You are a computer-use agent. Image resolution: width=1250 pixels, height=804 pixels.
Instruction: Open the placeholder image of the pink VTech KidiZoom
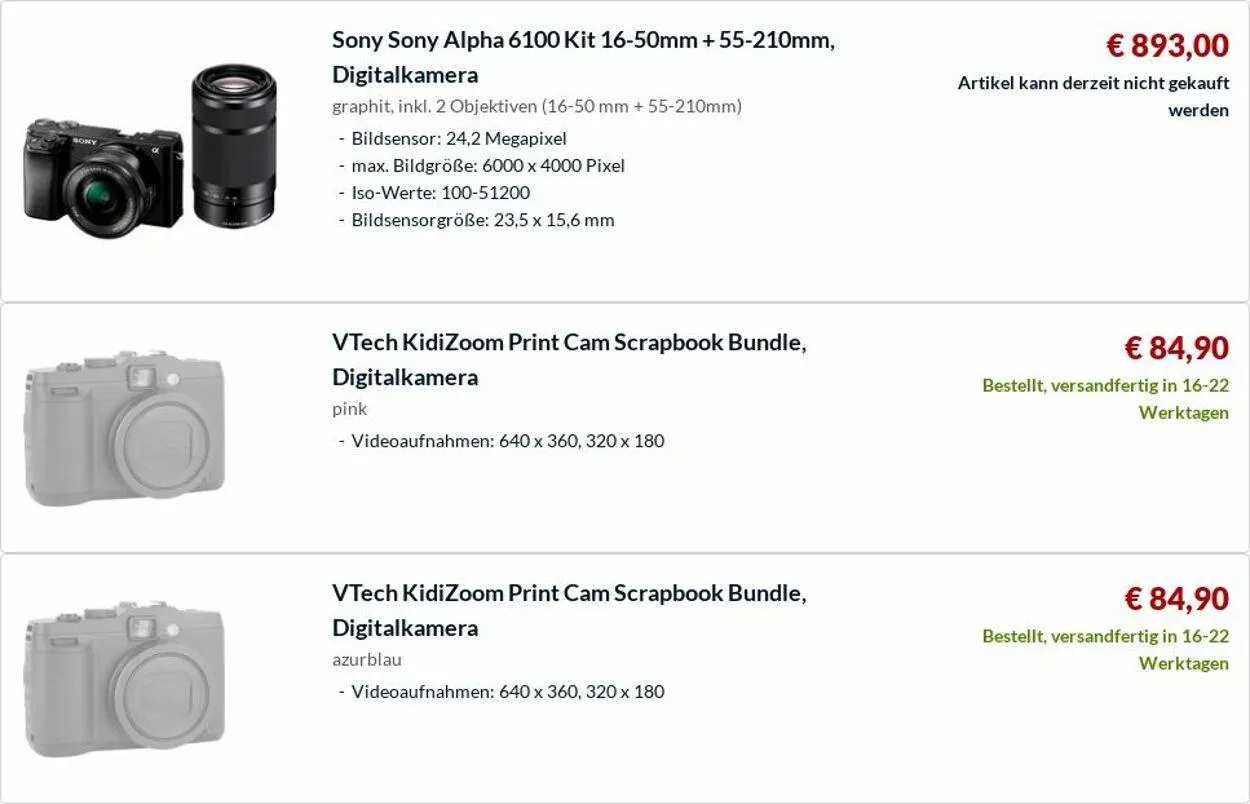pyautogui.click(x=125, y=427)
